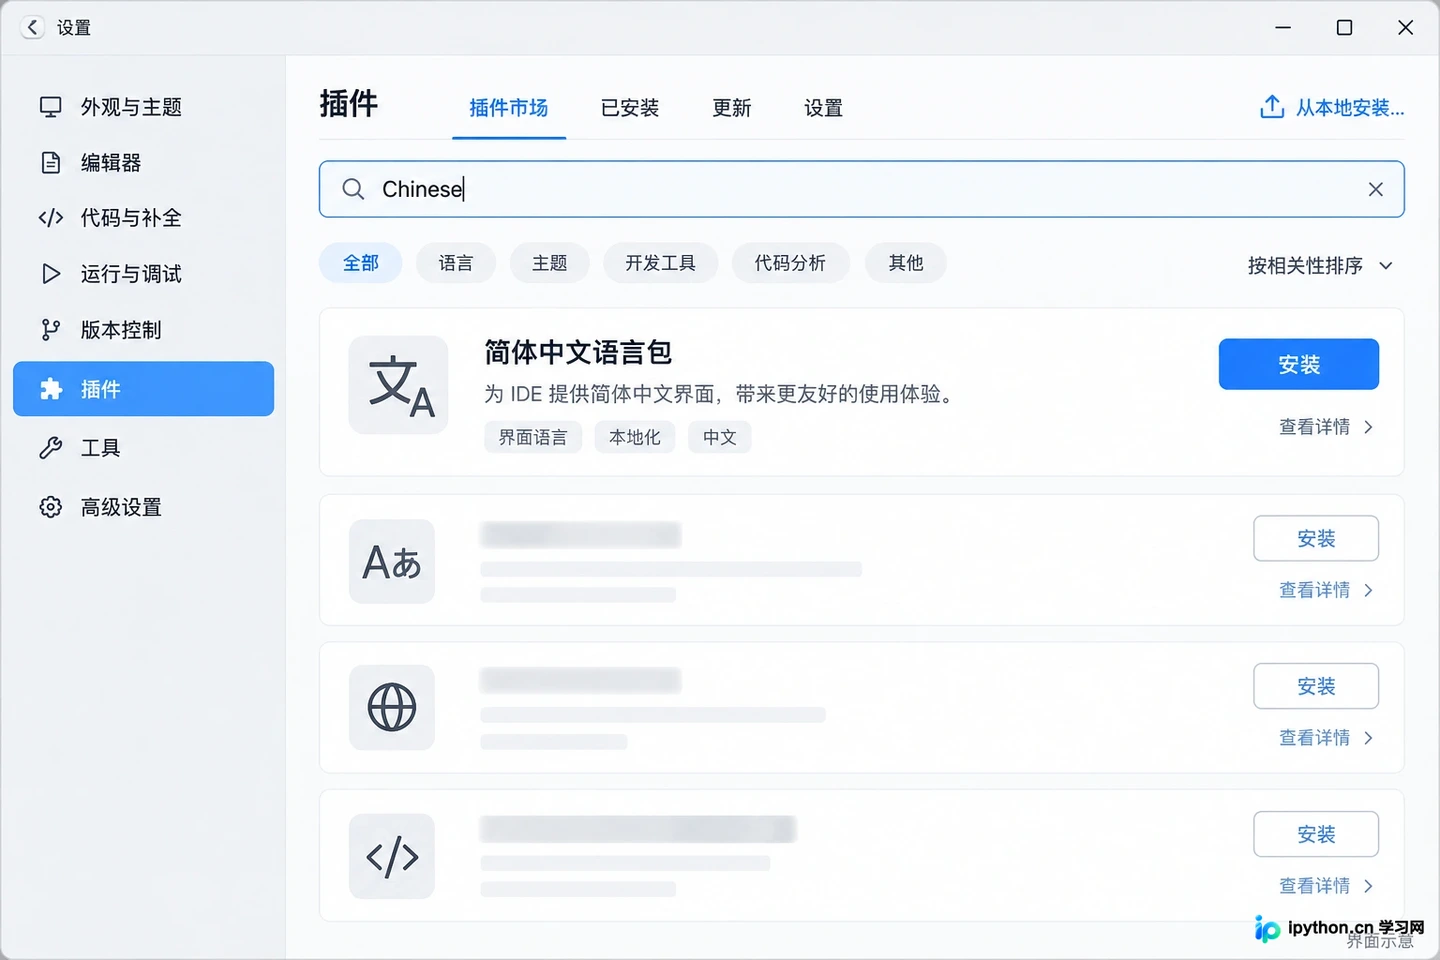This screenshot has width=1440, height=960.
Task: Select the 代码分析 filter chip
Action: (x=790, y=263)
